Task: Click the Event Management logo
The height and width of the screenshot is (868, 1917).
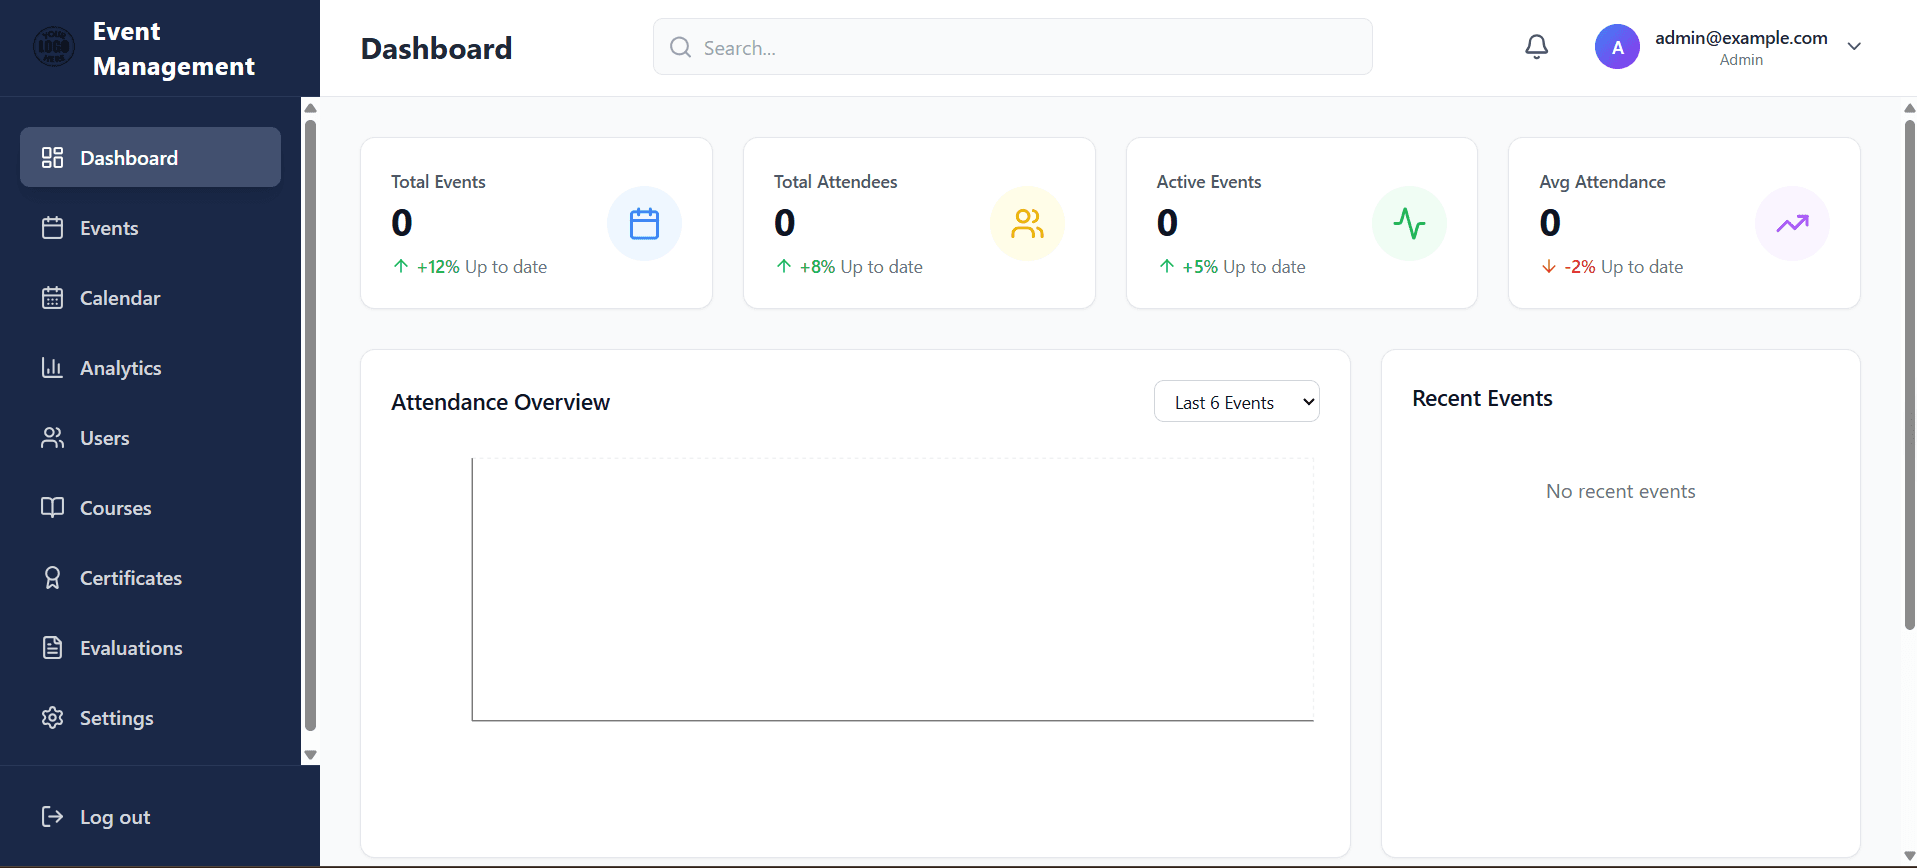Action: (x=54, y=47)
